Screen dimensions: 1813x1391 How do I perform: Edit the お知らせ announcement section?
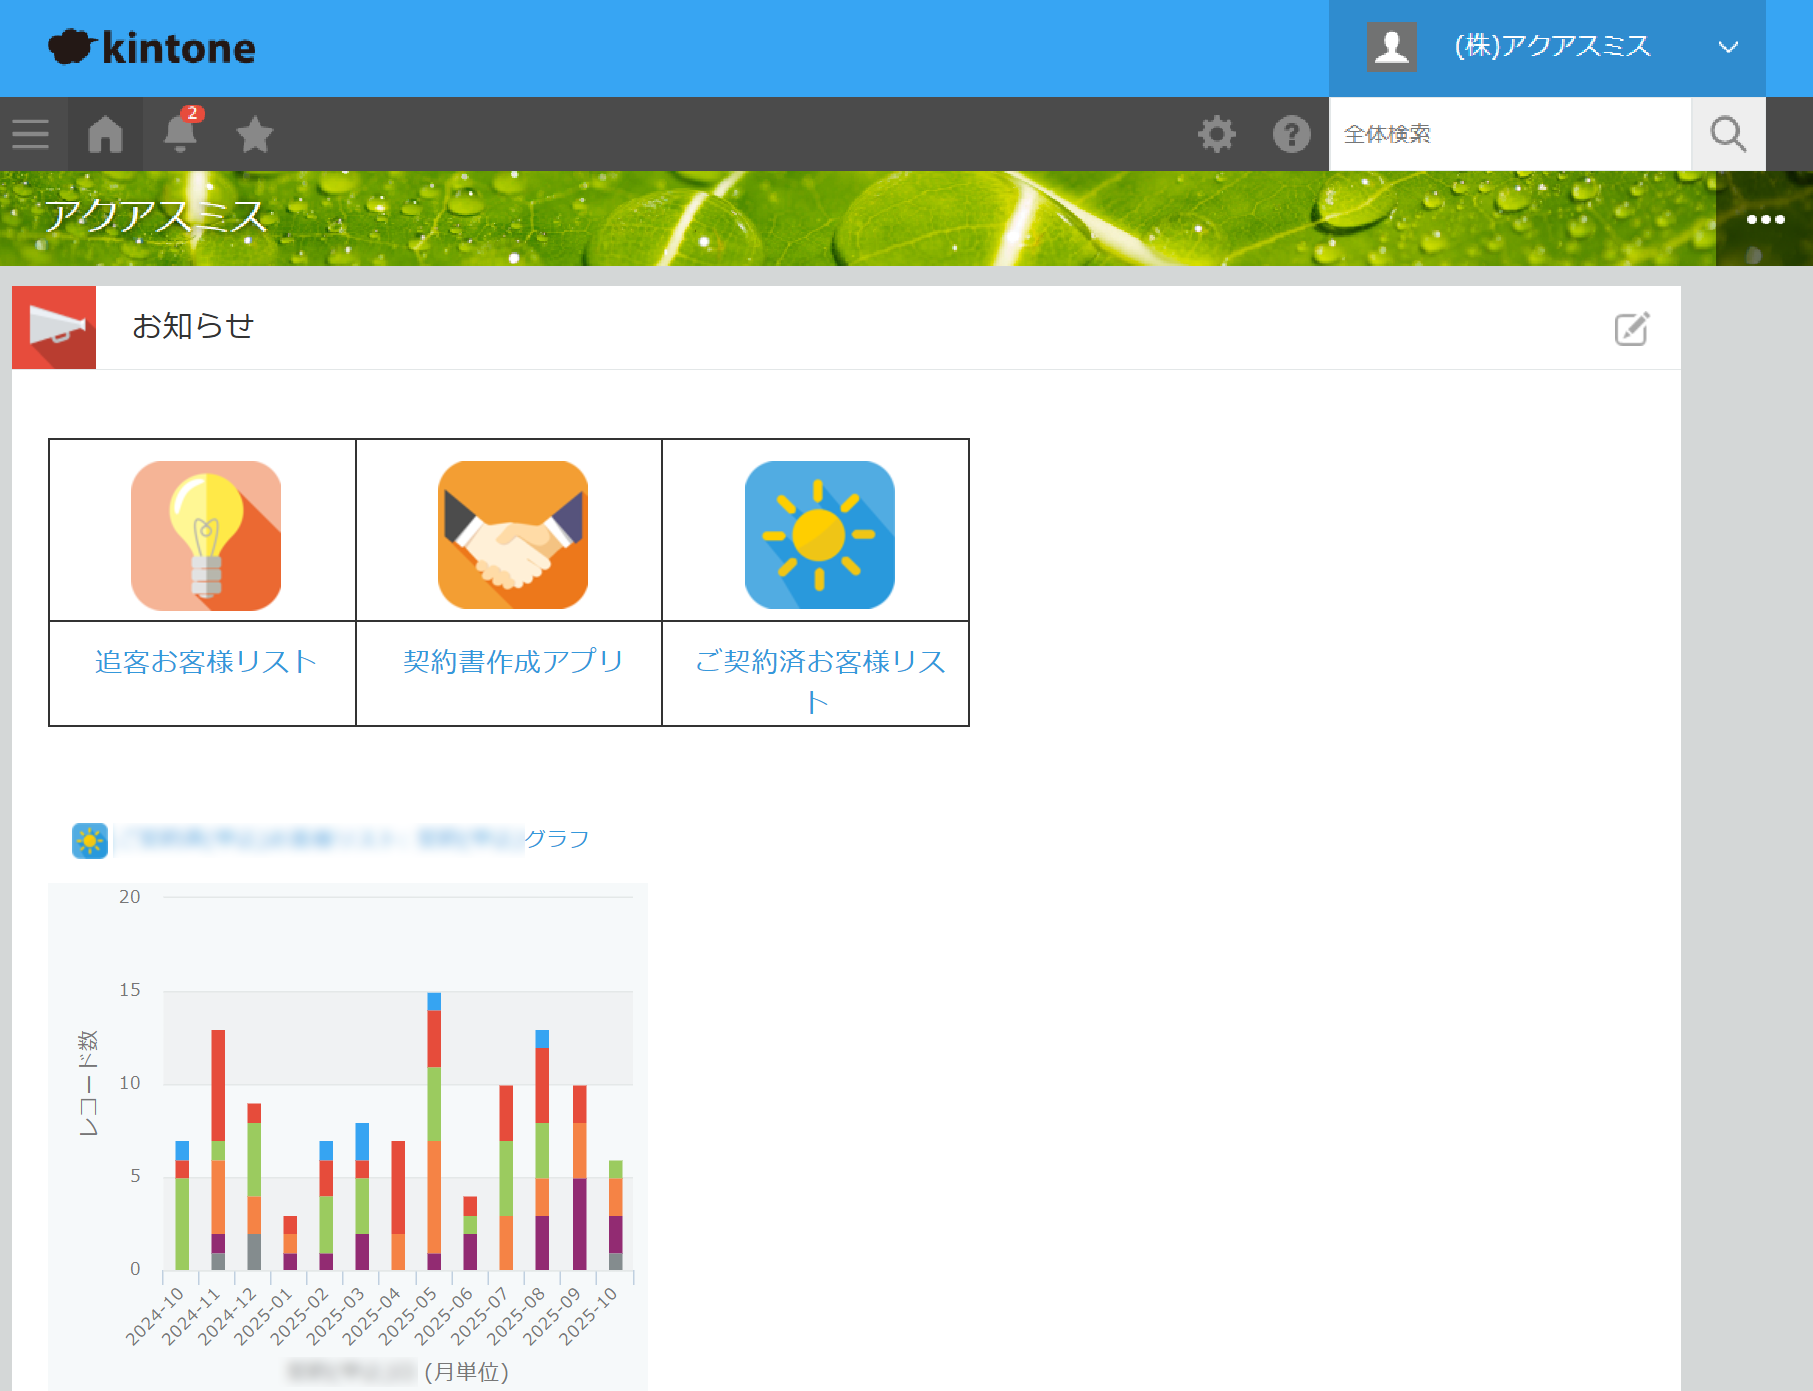click(1631, 328)
